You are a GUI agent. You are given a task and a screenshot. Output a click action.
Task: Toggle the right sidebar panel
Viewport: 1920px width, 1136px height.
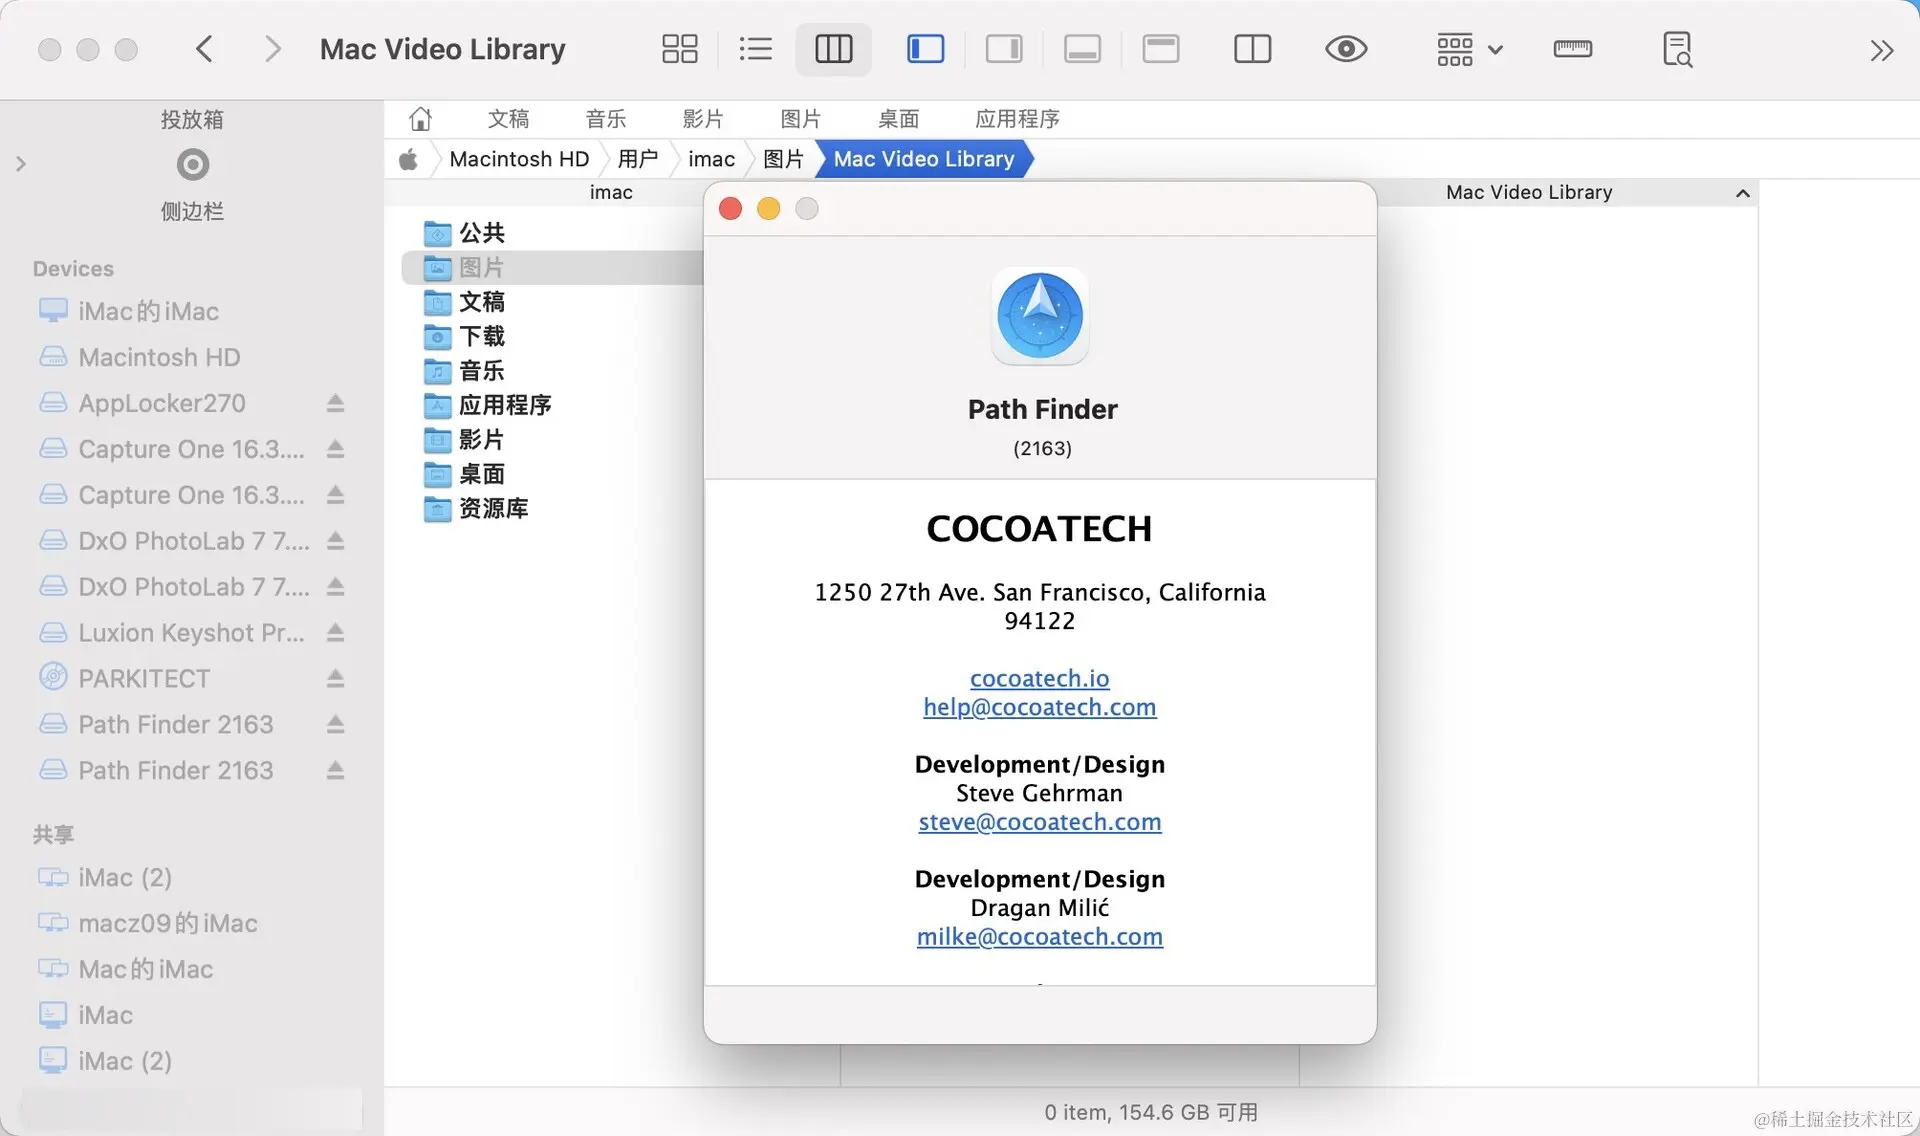pyautogui.click(x=1003, y=49)
